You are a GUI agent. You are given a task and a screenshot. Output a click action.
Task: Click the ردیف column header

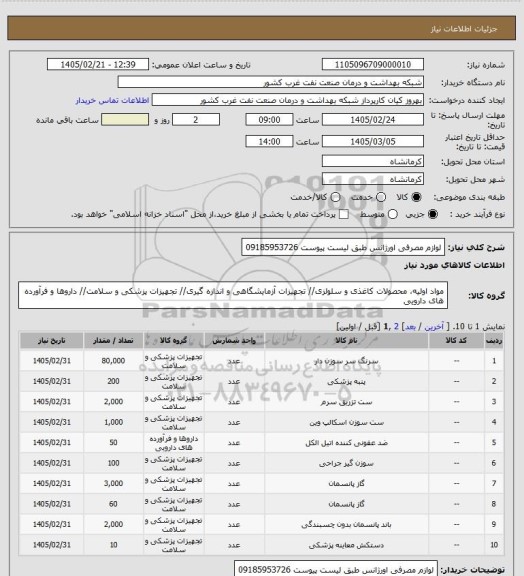(x=494, y=341)
